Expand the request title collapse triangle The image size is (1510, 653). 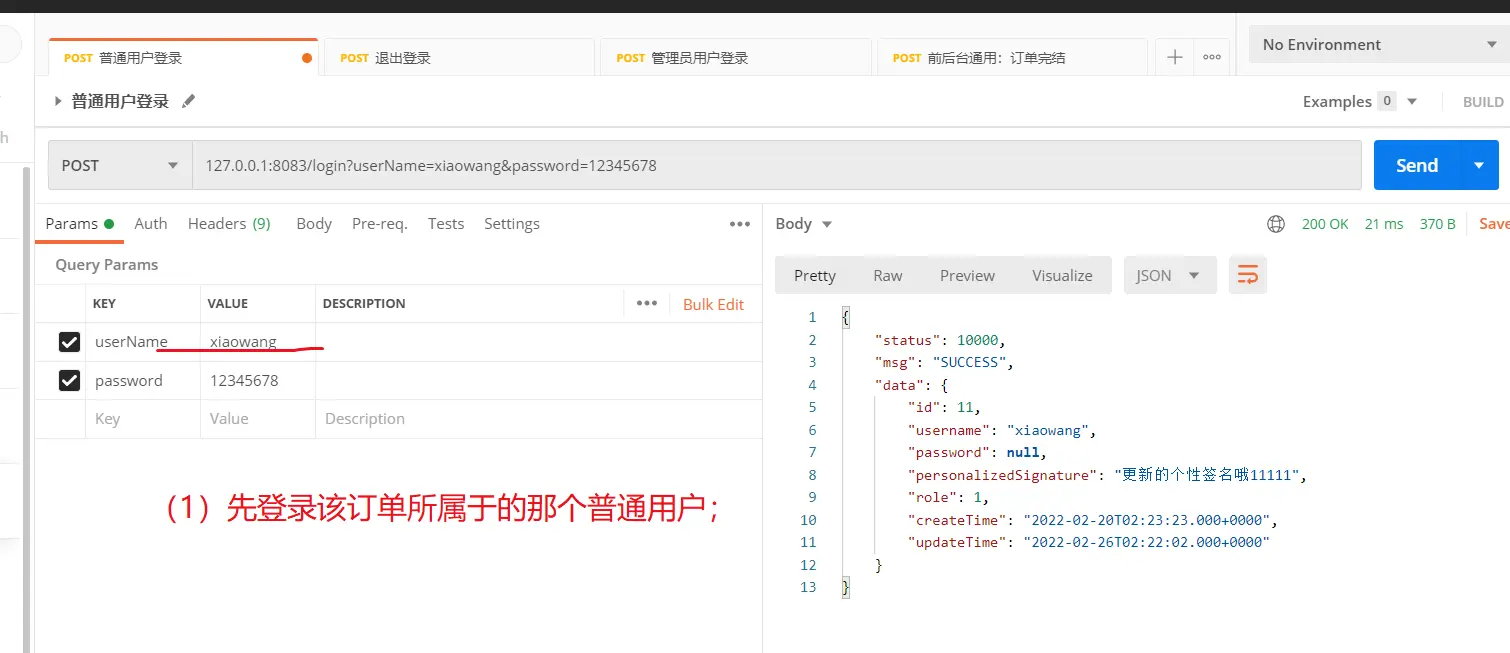[58, 101]
